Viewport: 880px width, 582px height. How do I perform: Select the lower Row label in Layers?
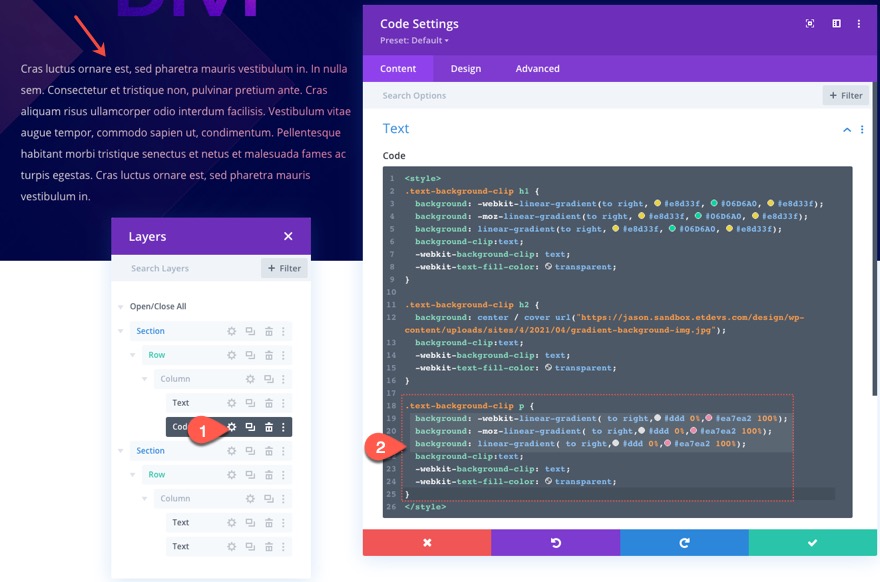(157, 475)
